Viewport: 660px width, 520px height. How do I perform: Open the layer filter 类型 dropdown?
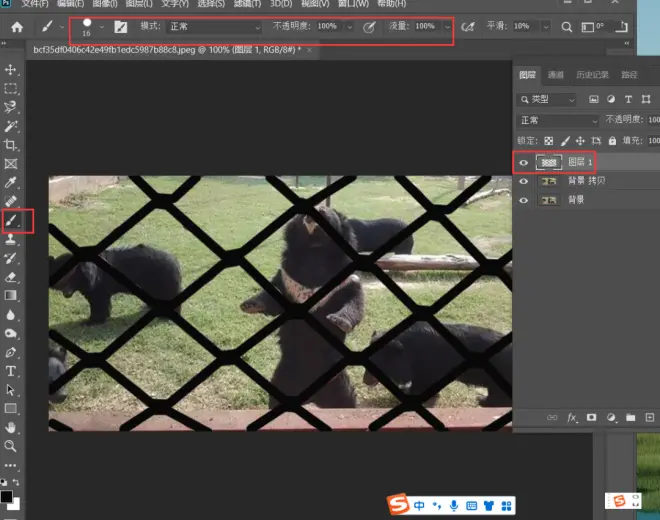click(x=546, y=99)
